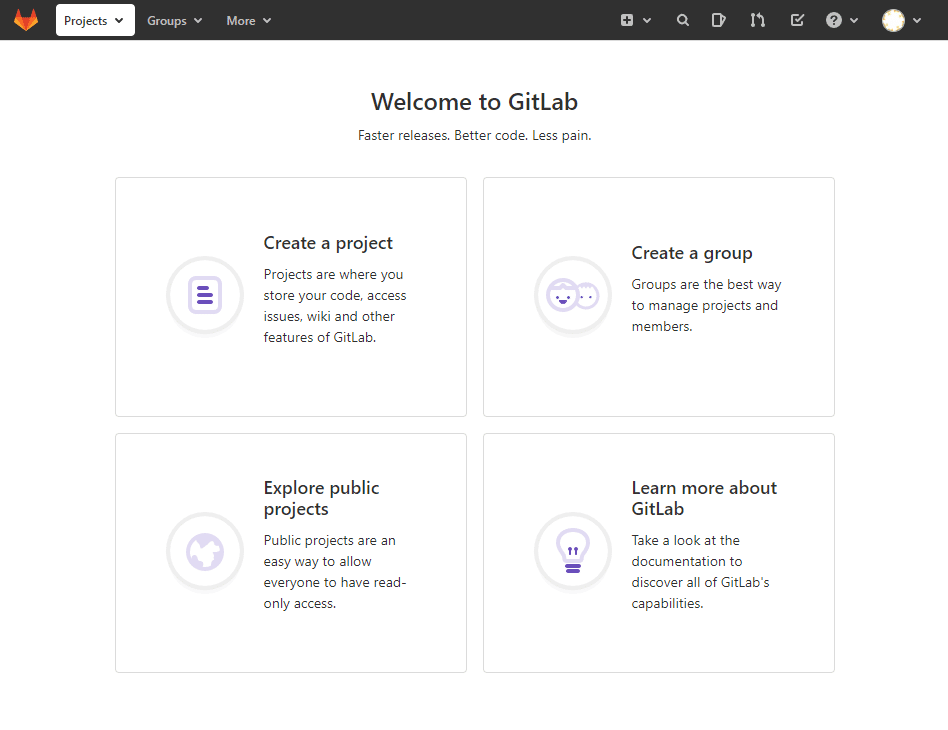Expand the More menu
Screen dimensions: 948x730
tap(248, 21)
